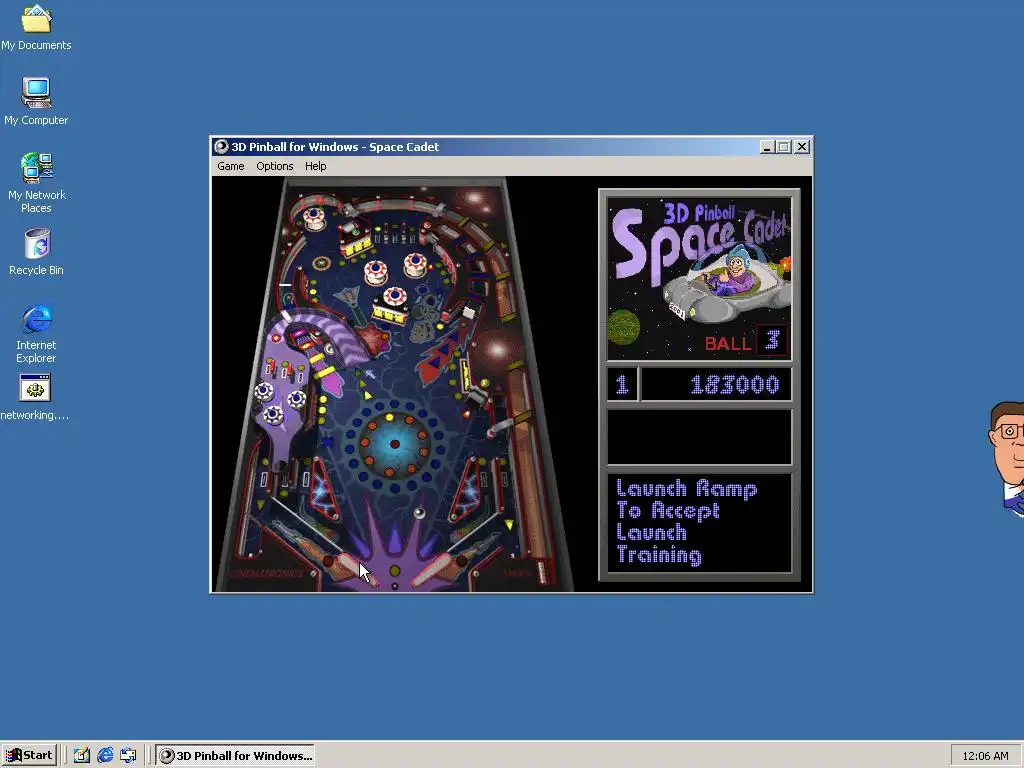The width and height of the screenshot is (1024, 768).
Task: Open the Game menu
Action: [231, 166]
